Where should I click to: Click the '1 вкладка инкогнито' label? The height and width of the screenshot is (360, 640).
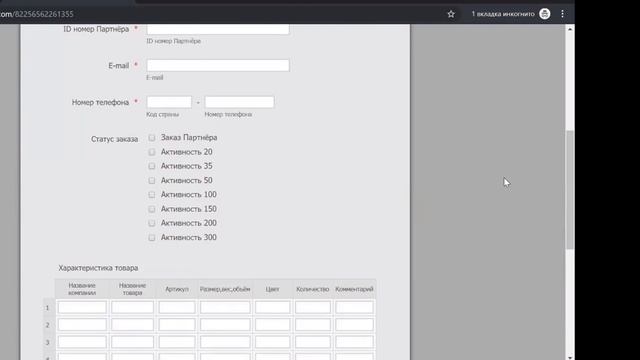click(x=503, y=14)
